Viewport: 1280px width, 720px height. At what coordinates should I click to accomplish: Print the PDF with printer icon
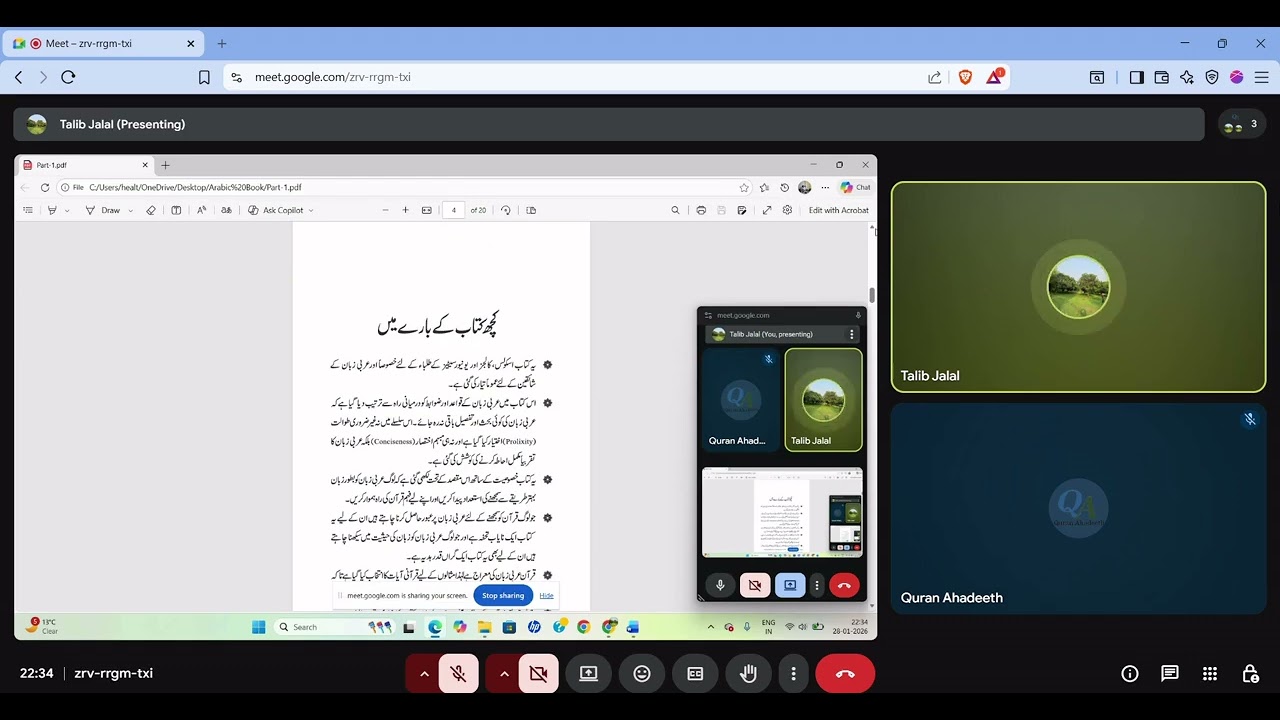tap(701, 210)
